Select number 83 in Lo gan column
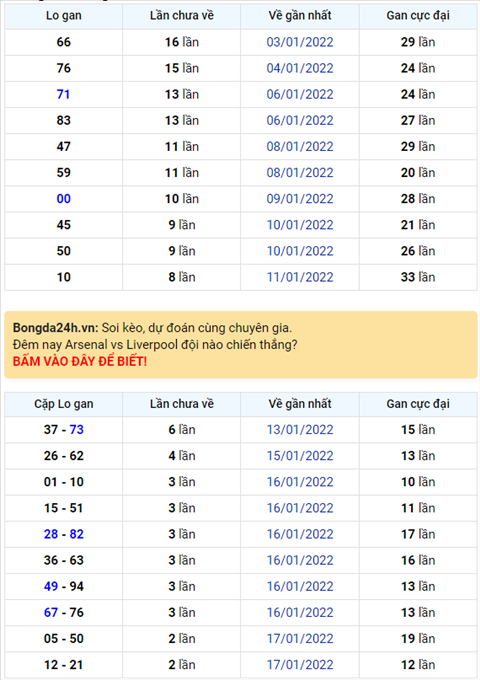Viewport: 480px width, 680px height. point(63,120)
